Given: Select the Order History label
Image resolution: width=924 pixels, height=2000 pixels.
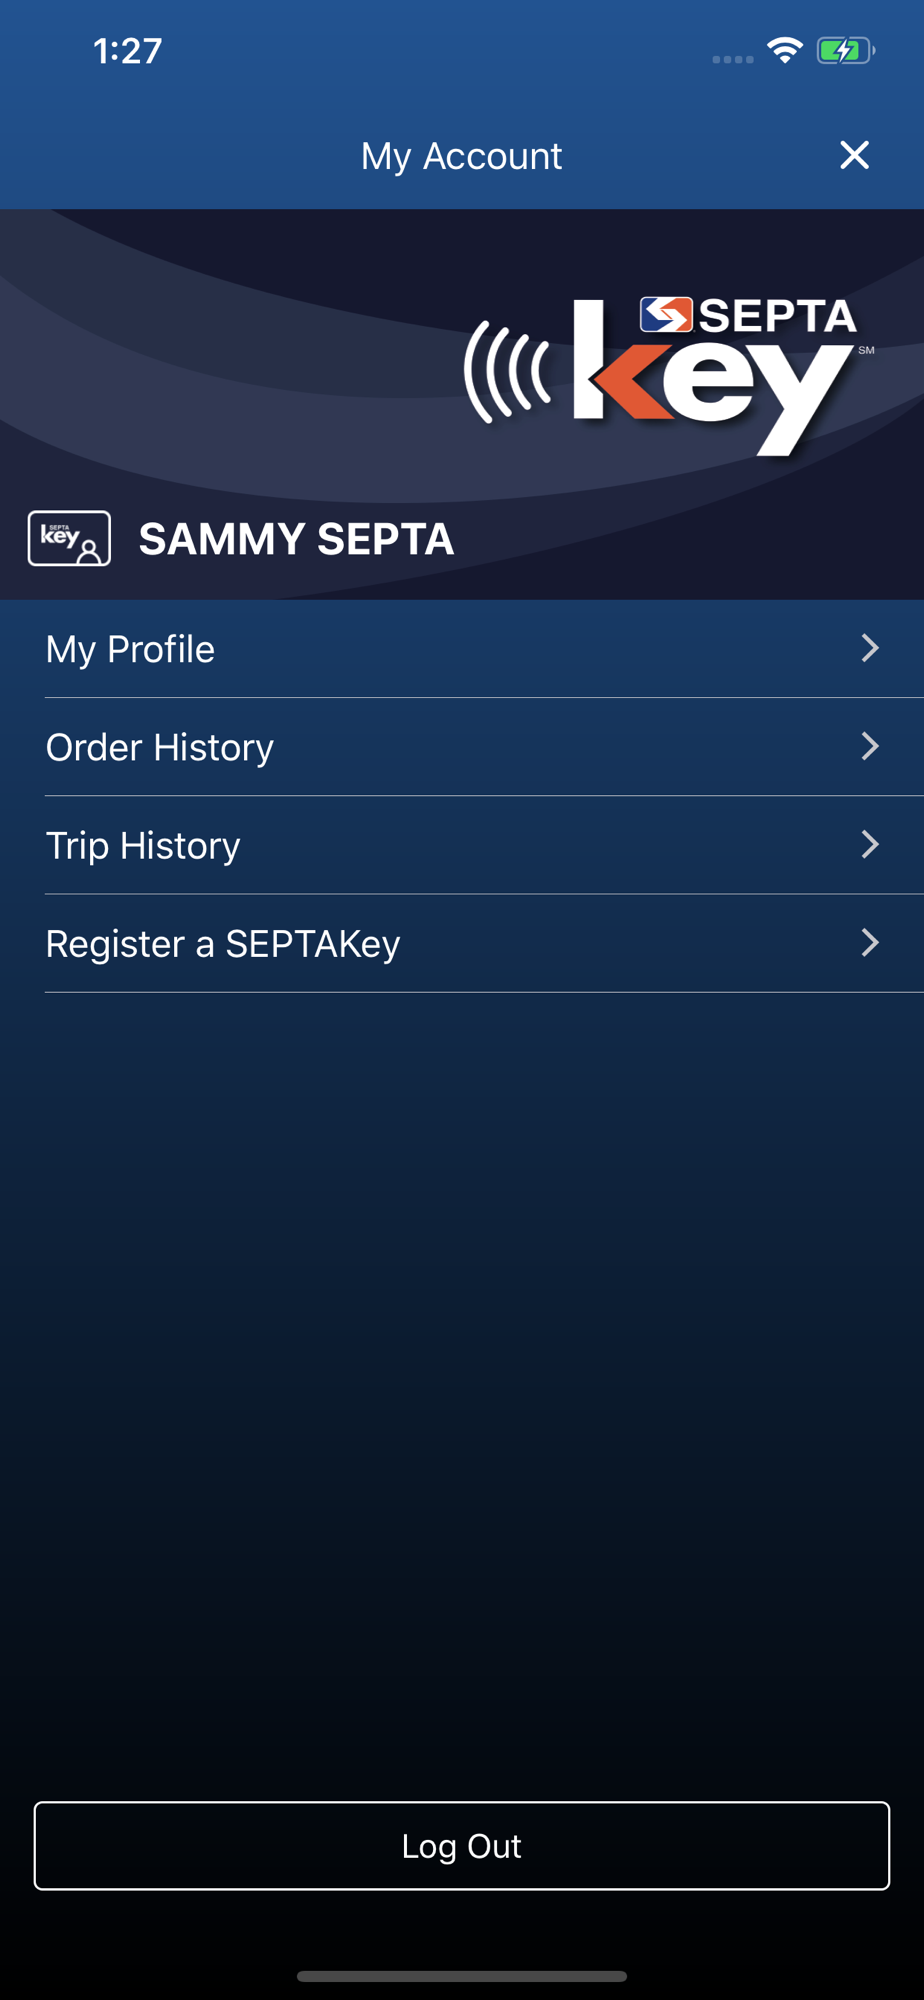Looking at the screenshot, I should tap(160, 747).
